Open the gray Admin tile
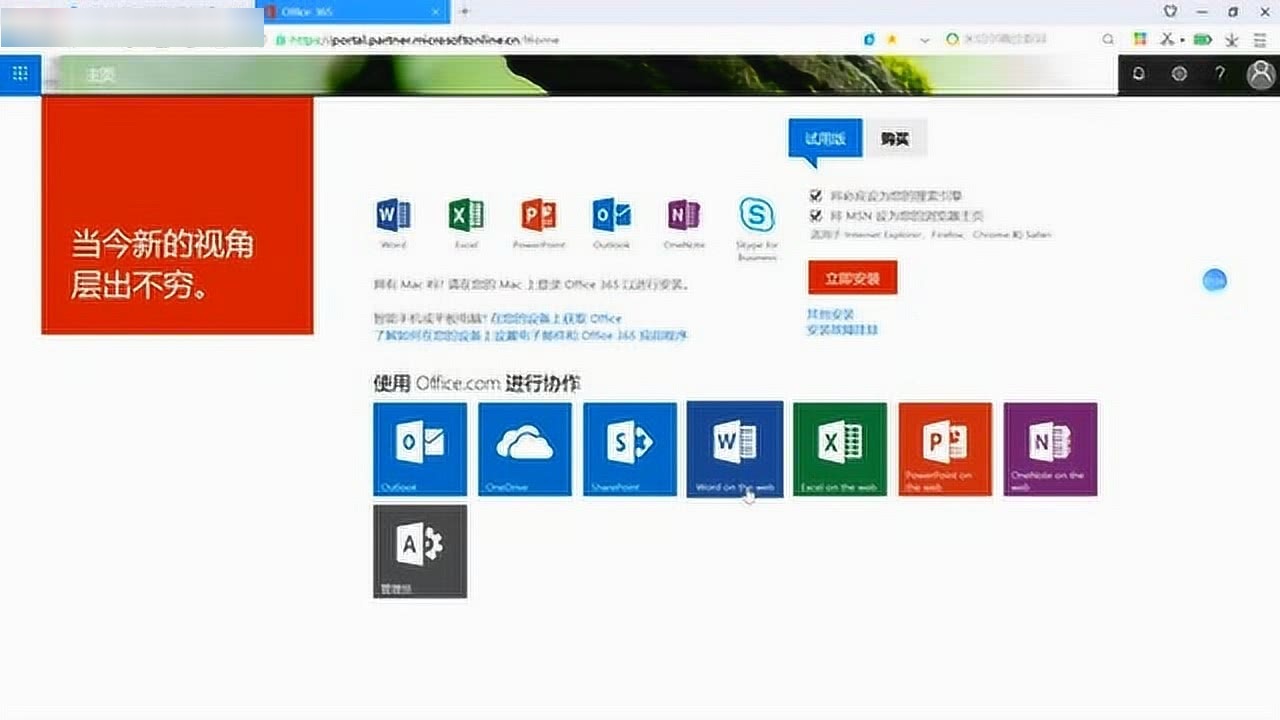This screenshot has width=1280, height=720. pyautogui.click(x=420, y=551)
